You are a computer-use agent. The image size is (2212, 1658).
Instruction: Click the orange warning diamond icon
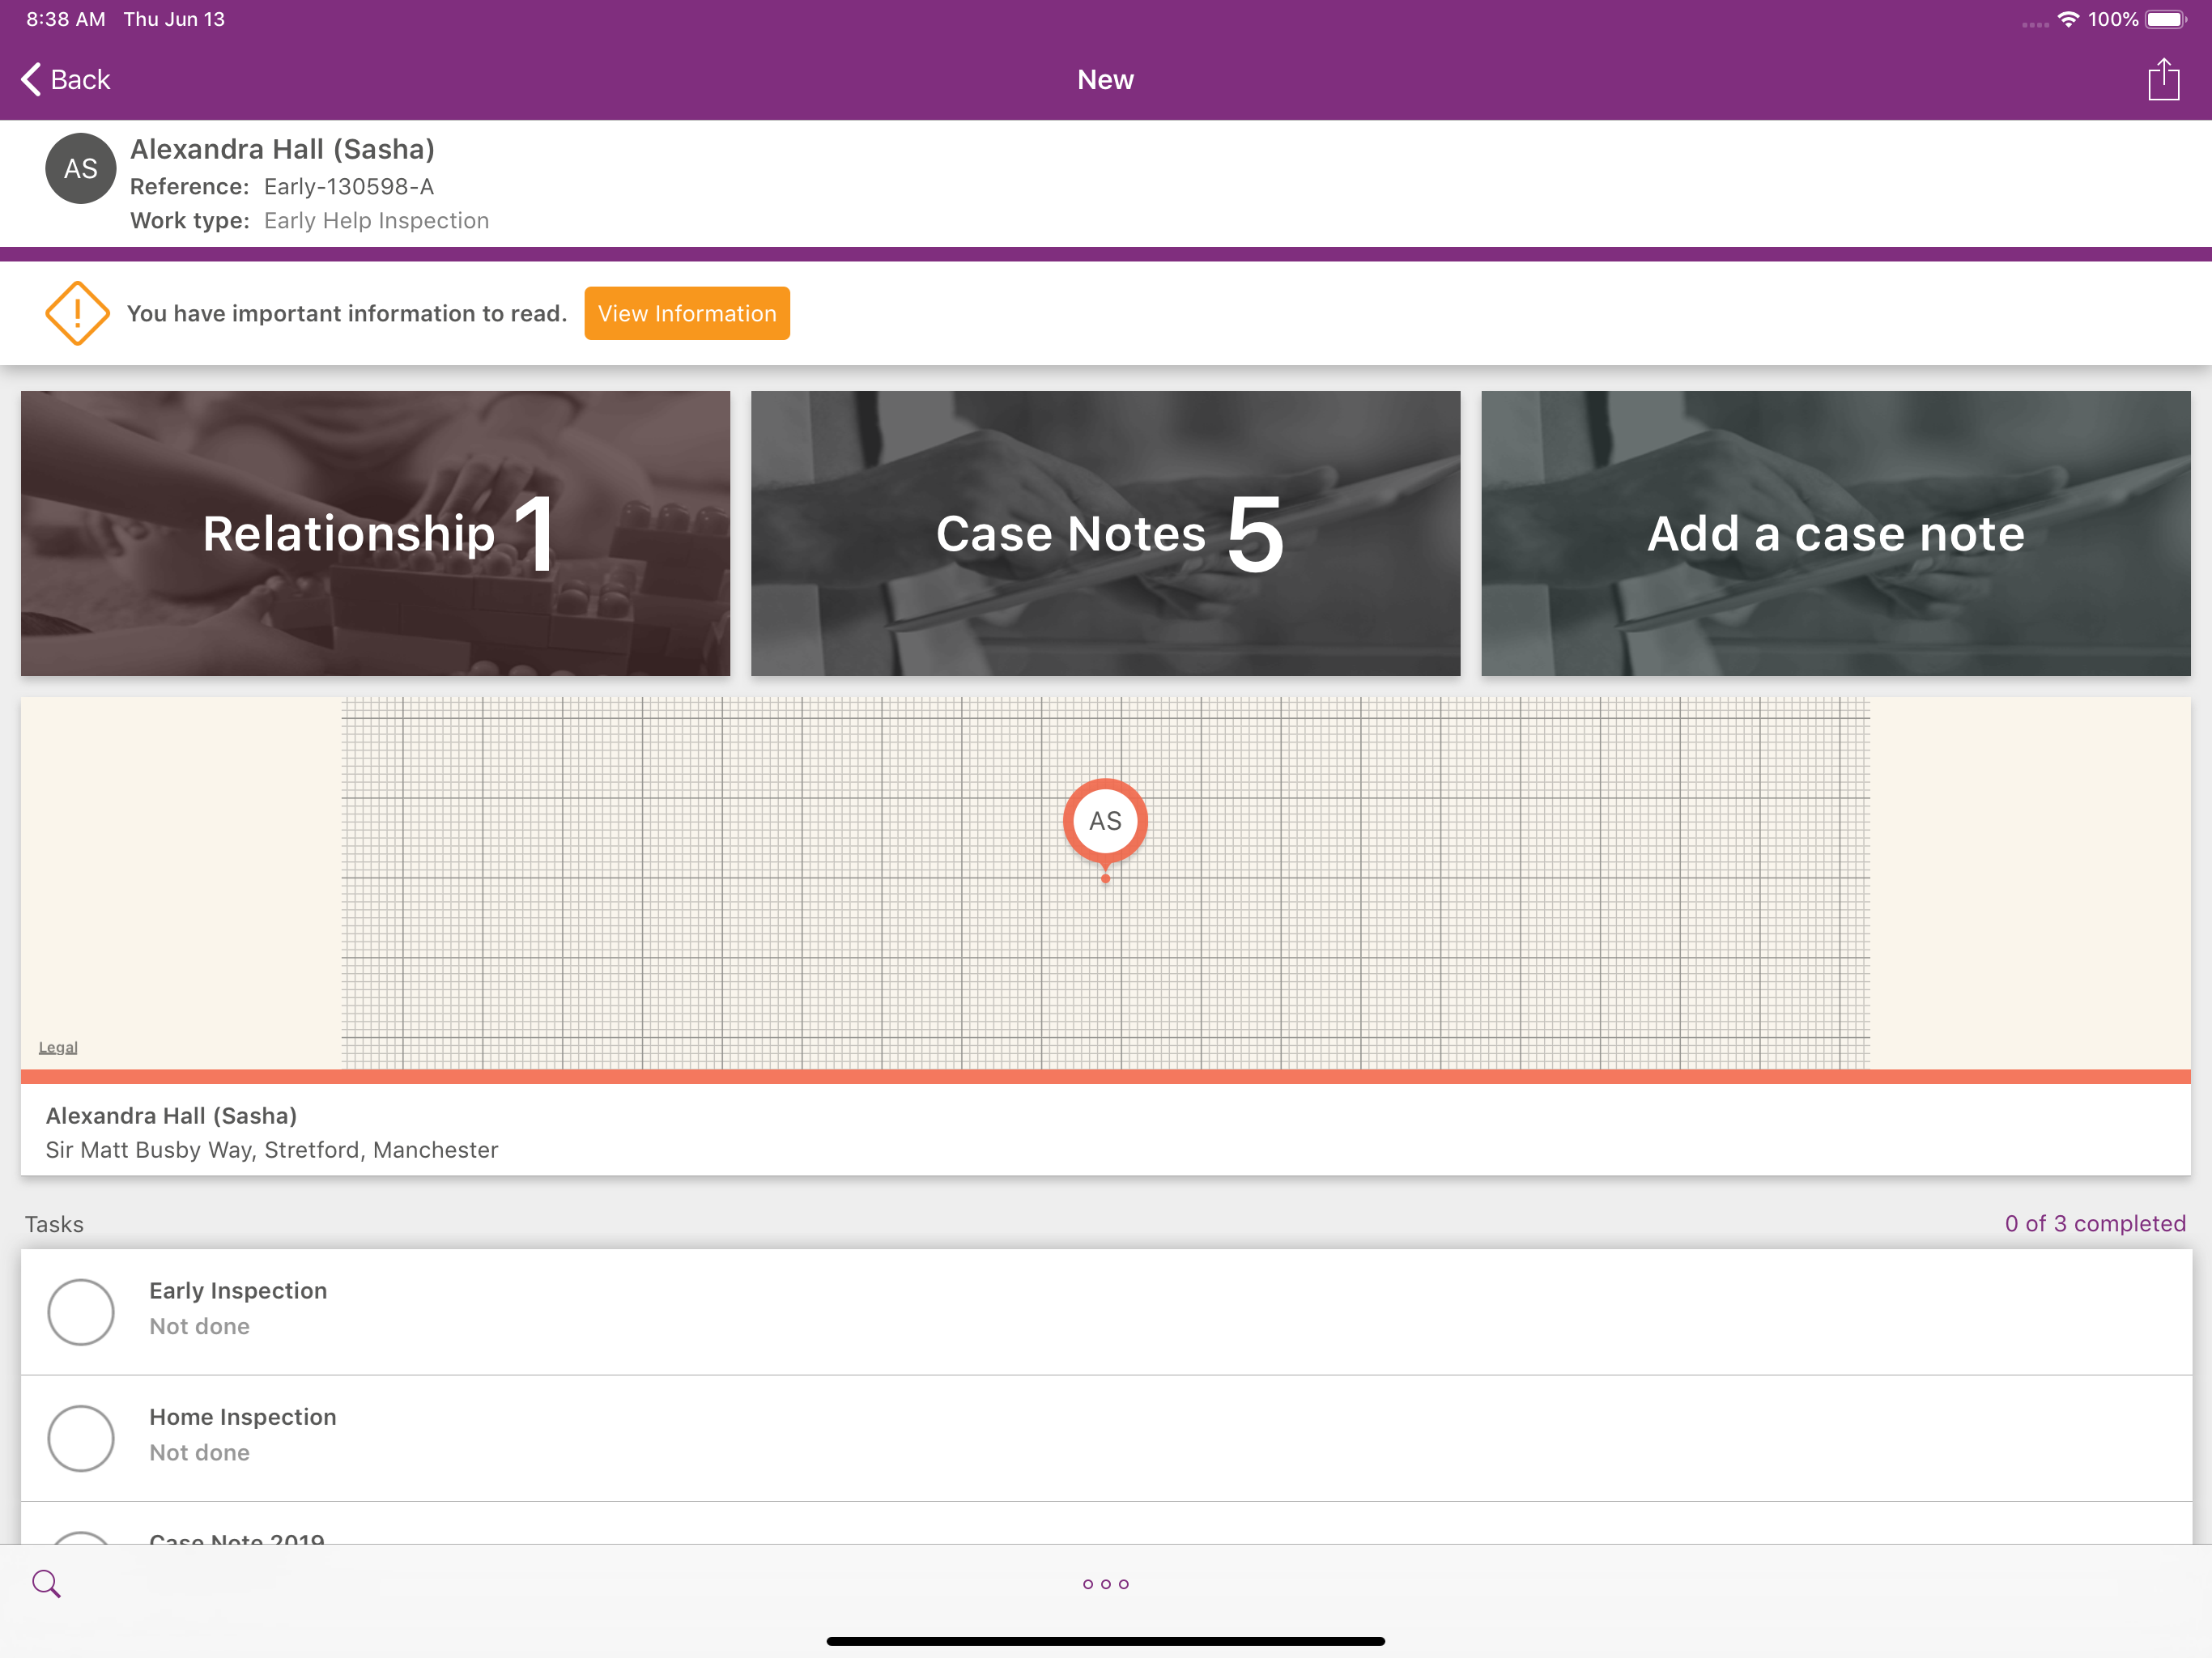pos(77,313)
